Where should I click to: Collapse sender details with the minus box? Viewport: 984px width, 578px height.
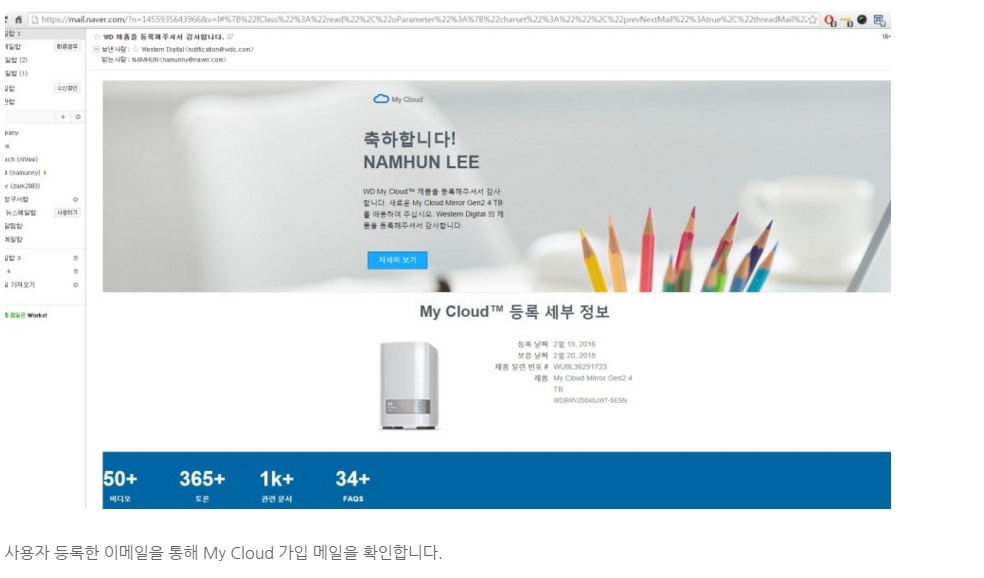[x=96, y=49]
